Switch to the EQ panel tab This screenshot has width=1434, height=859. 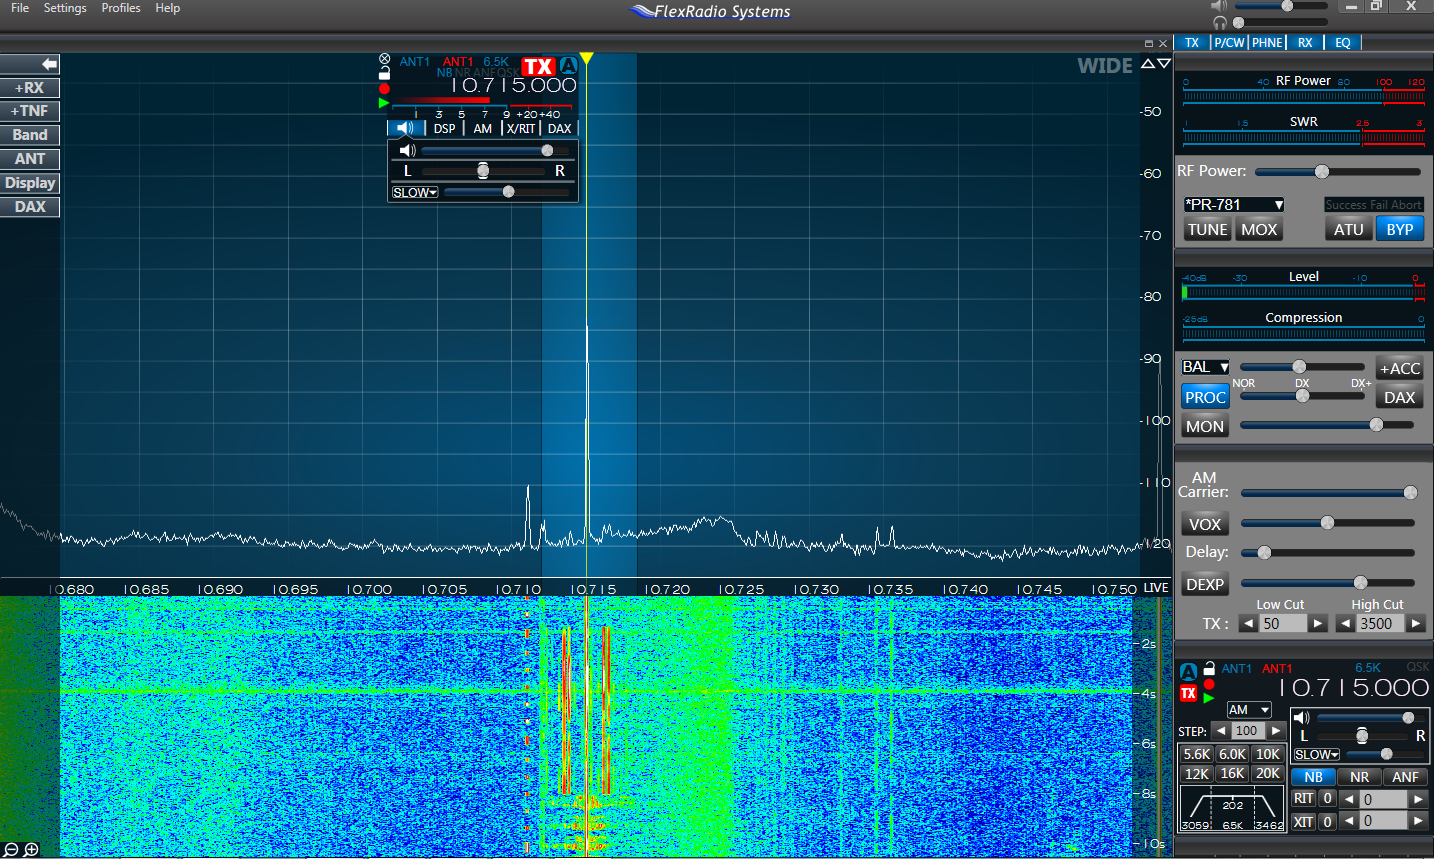(1342, 43)
